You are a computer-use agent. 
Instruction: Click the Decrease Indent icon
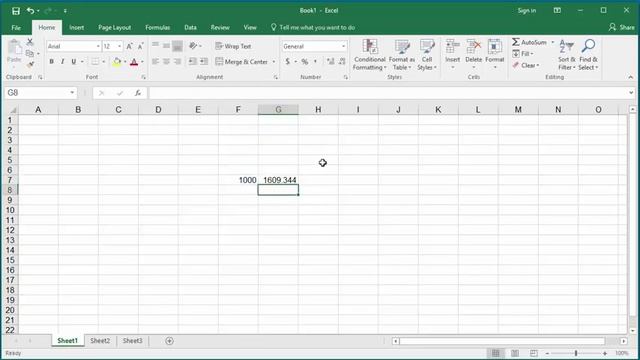(x=192, y=62)
